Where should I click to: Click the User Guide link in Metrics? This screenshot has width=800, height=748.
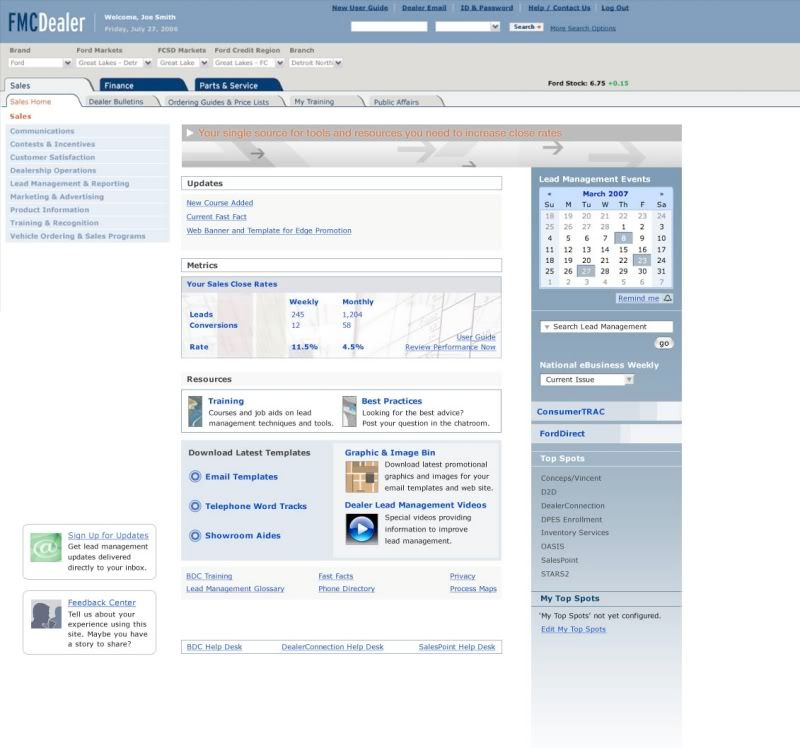(x=476, y=337)
